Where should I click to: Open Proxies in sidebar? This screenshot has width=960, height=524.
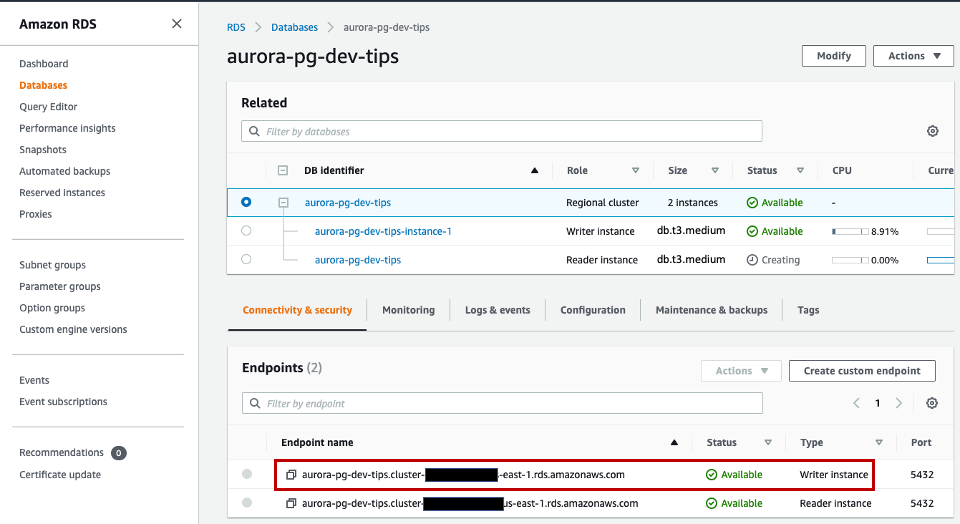tap(36, 214)
